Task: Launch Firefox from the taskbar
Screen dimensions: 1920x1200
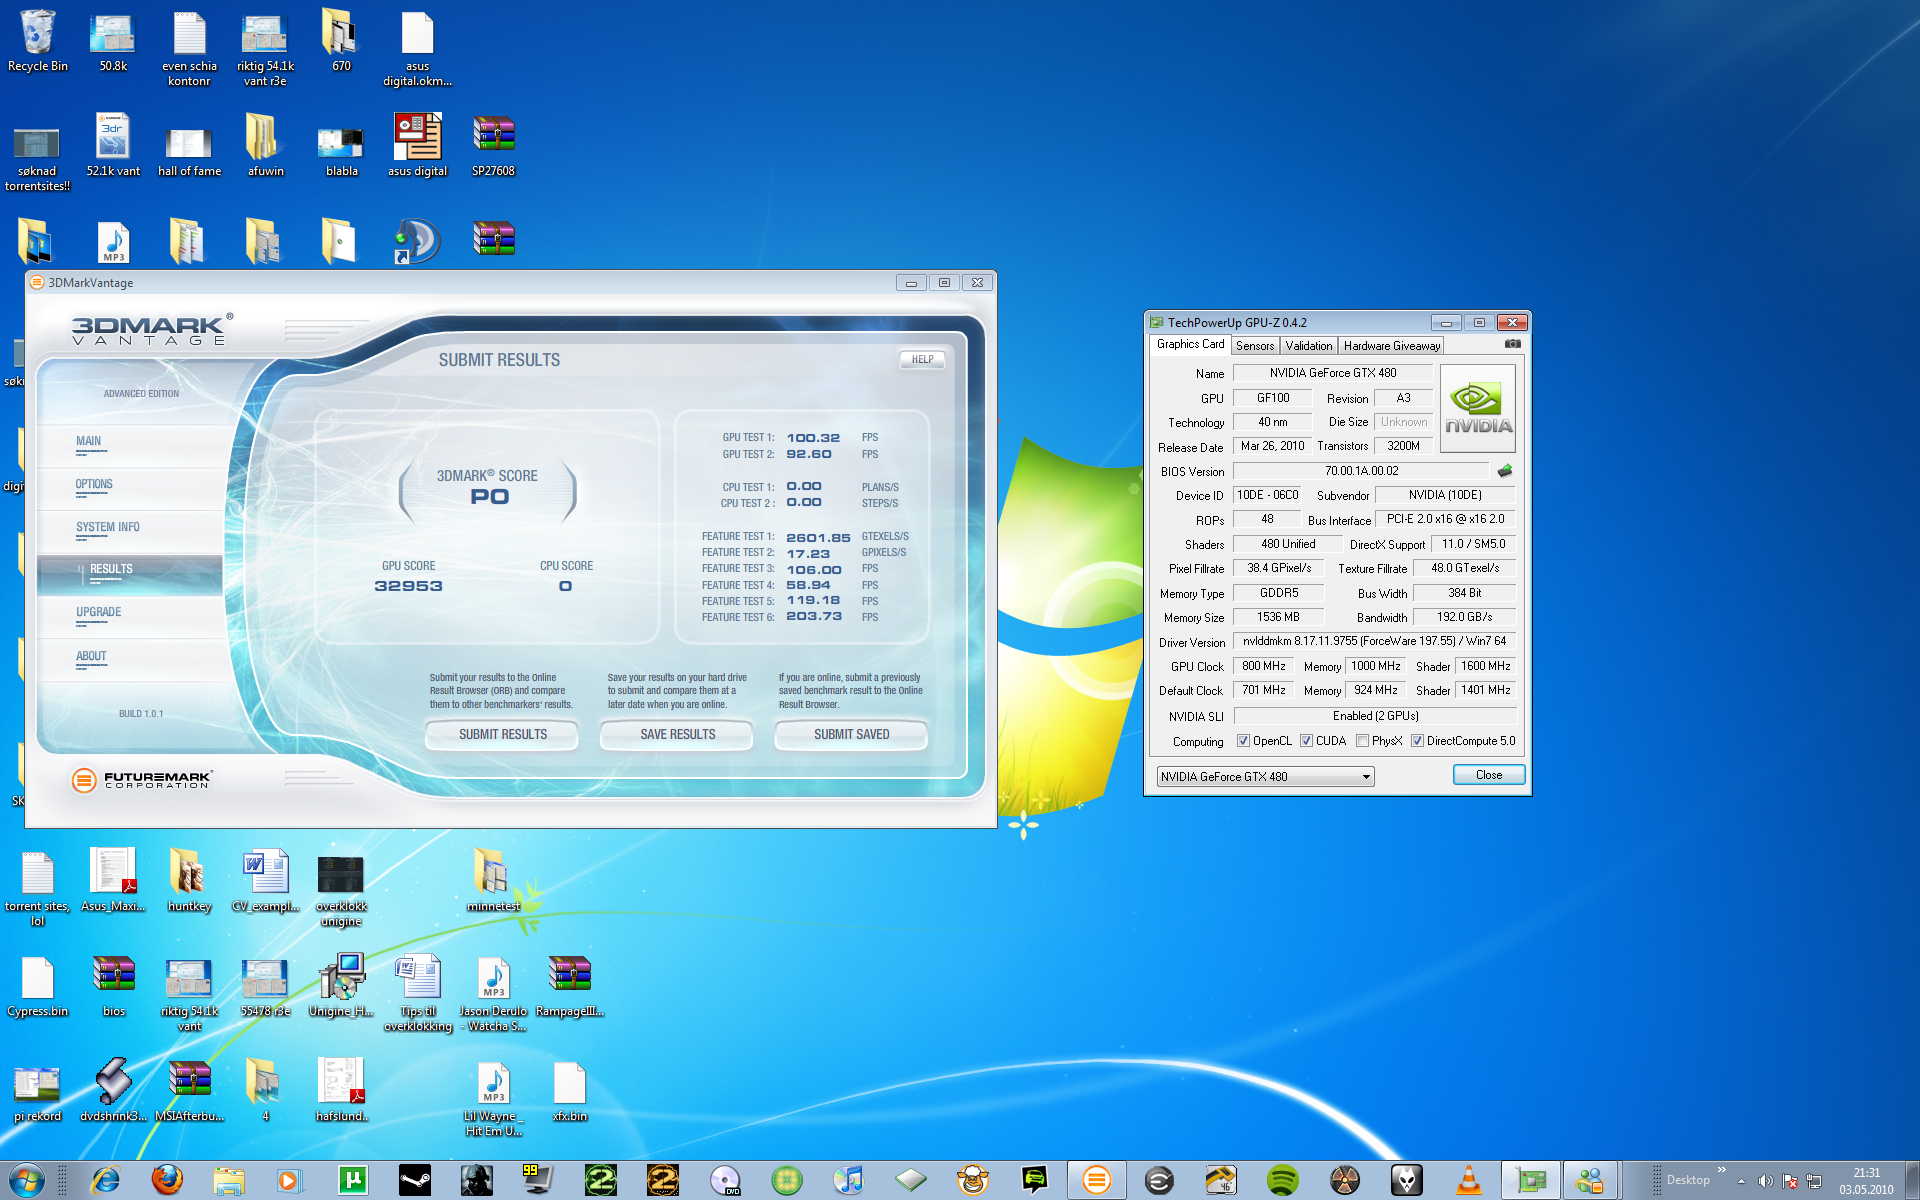Action: pyautogui.click(x=167, y=1180)
